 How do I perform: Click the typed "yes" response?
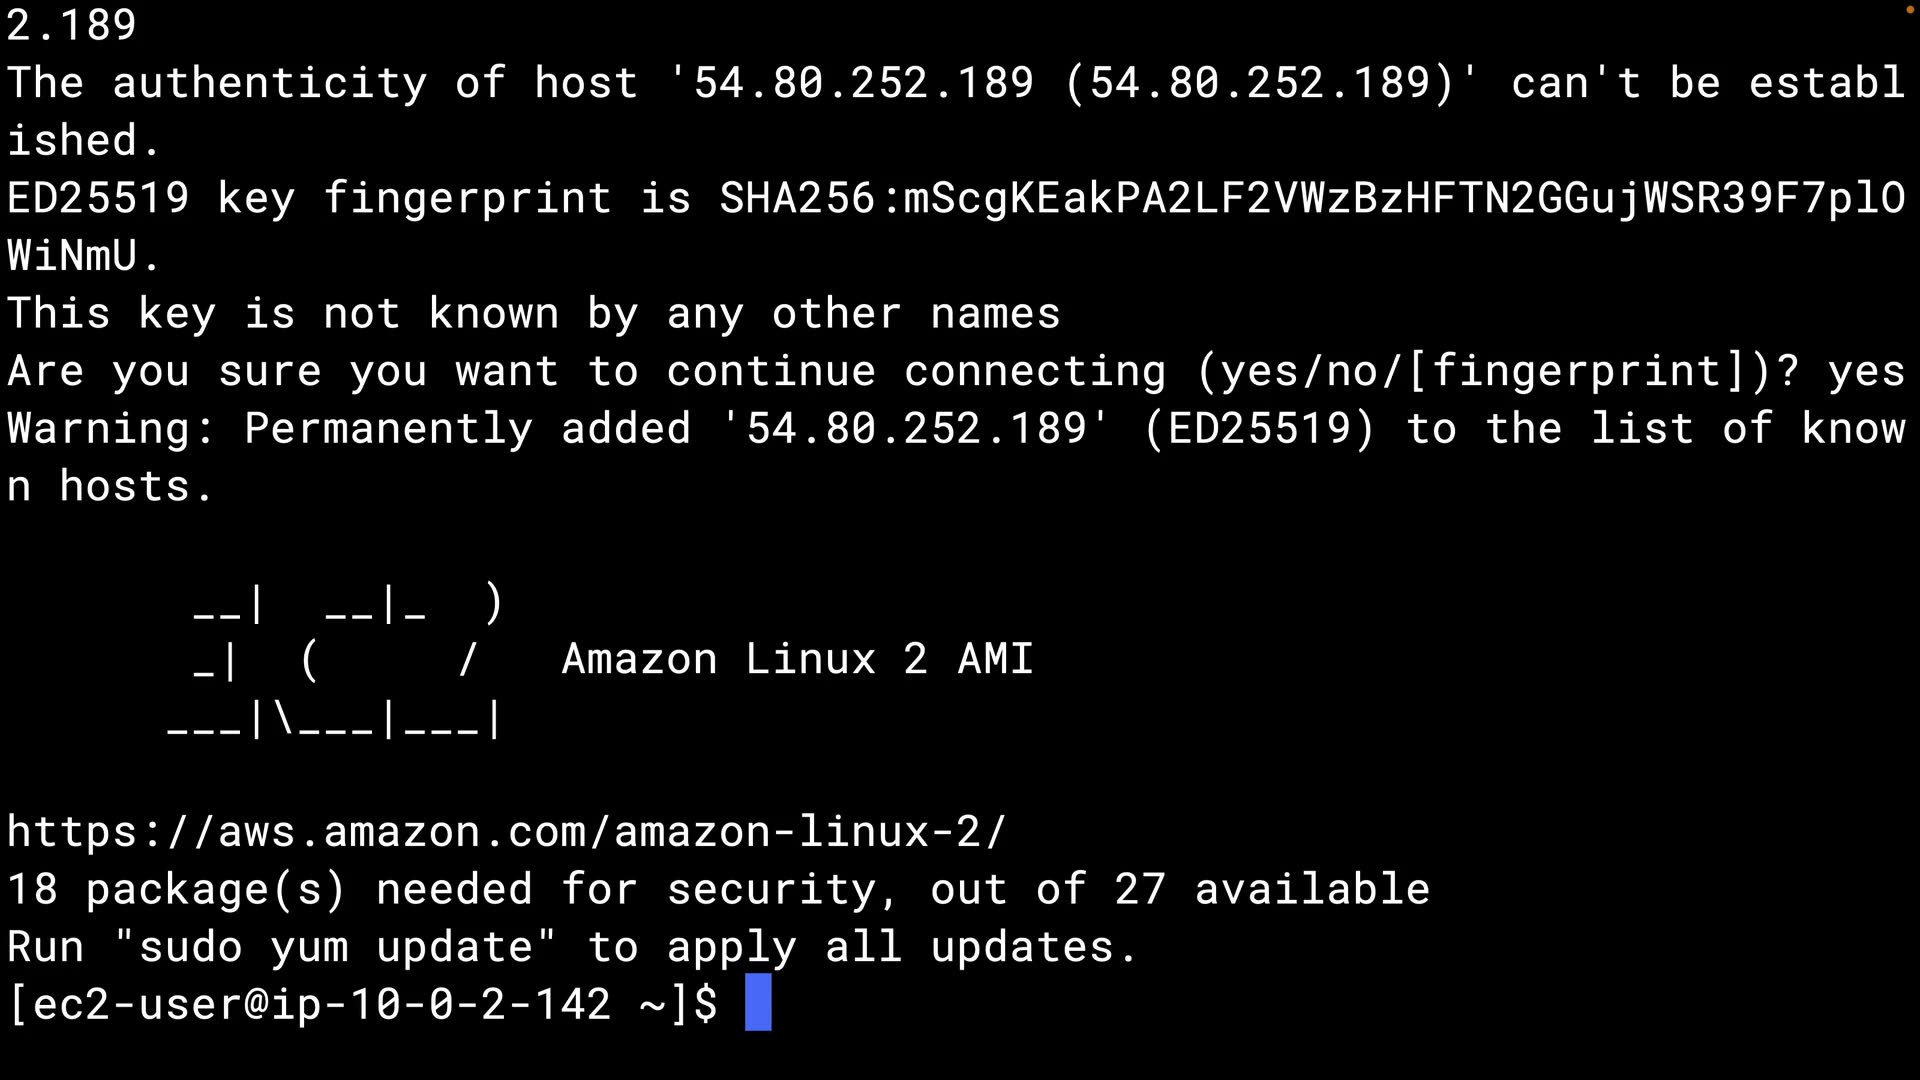(1865, 372)
